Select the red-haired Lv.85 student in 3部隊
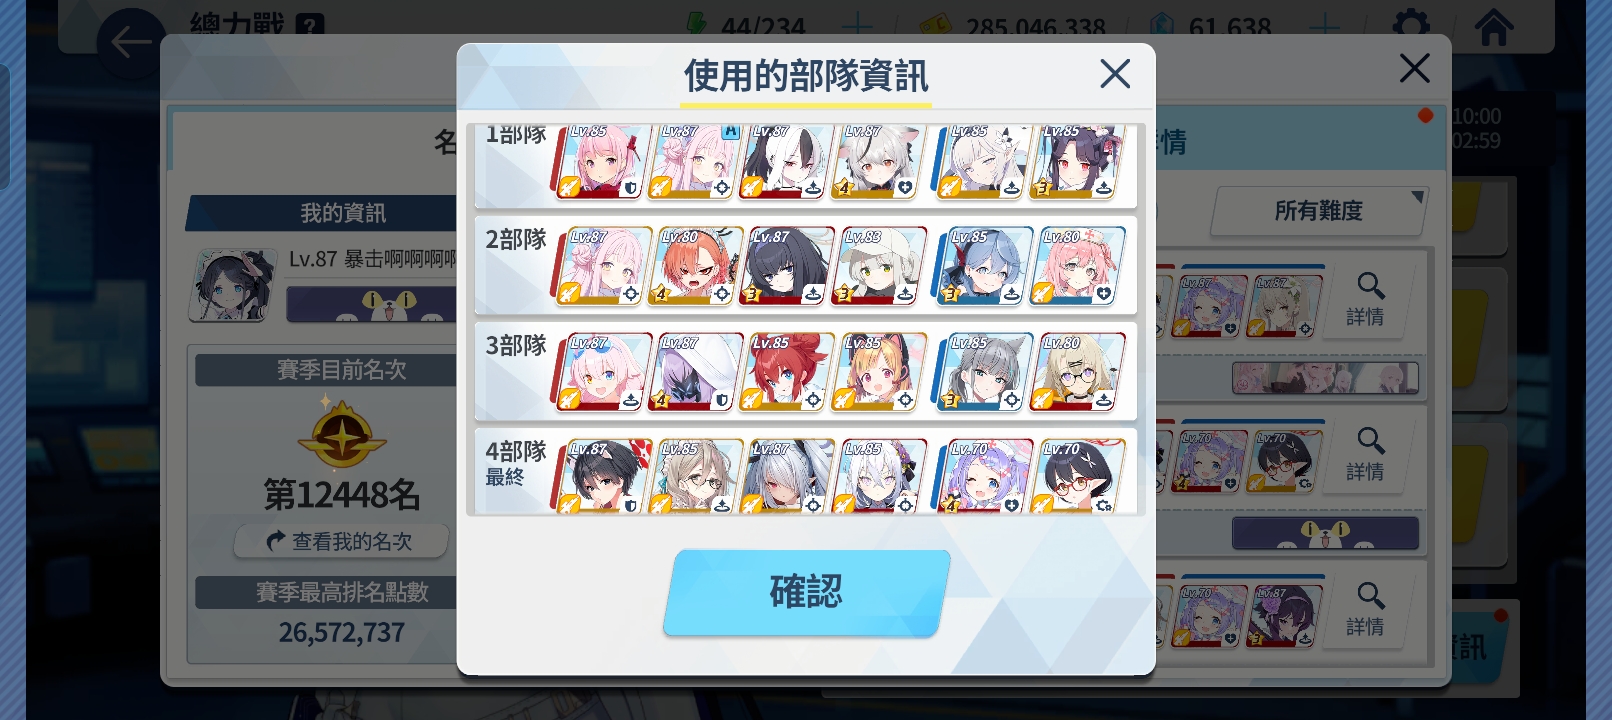Screen dimensions: 1612x720 coord(788,372)
